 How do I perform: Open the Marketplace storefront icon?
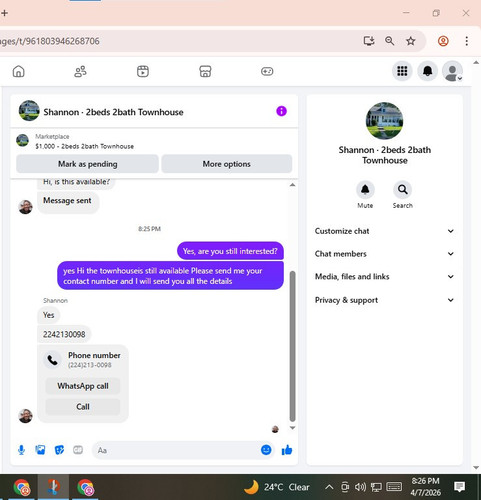205,71
